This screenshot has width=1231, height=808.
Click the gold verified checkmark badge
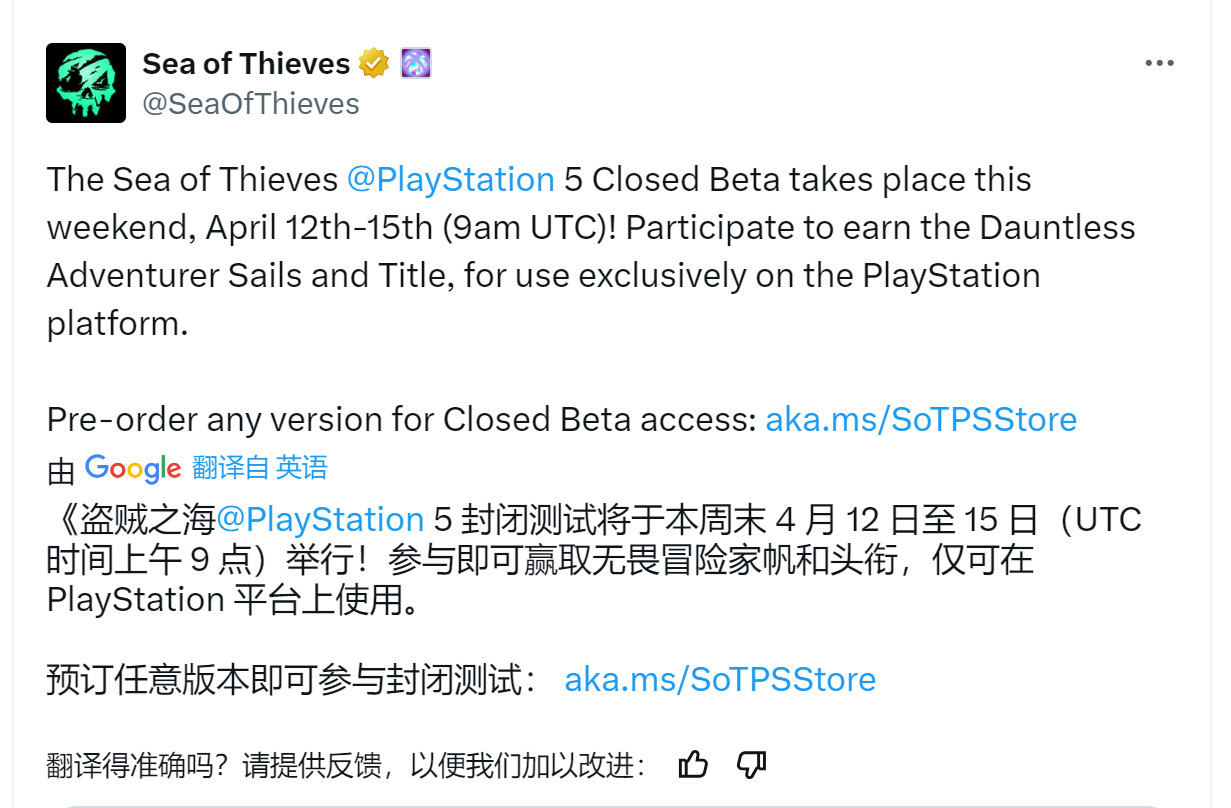pos(373,62)
